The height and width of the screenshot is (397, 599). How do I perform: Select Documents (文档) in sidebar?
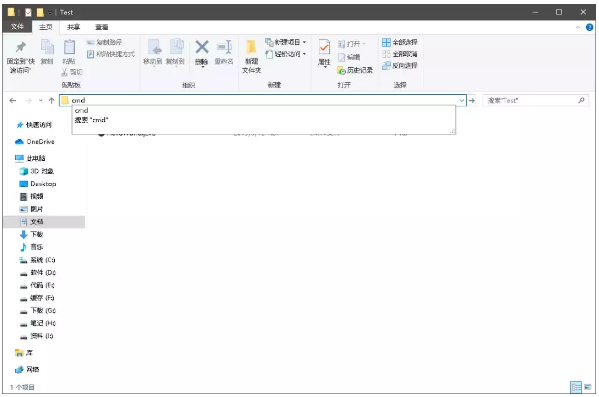(x=44, y=222)
